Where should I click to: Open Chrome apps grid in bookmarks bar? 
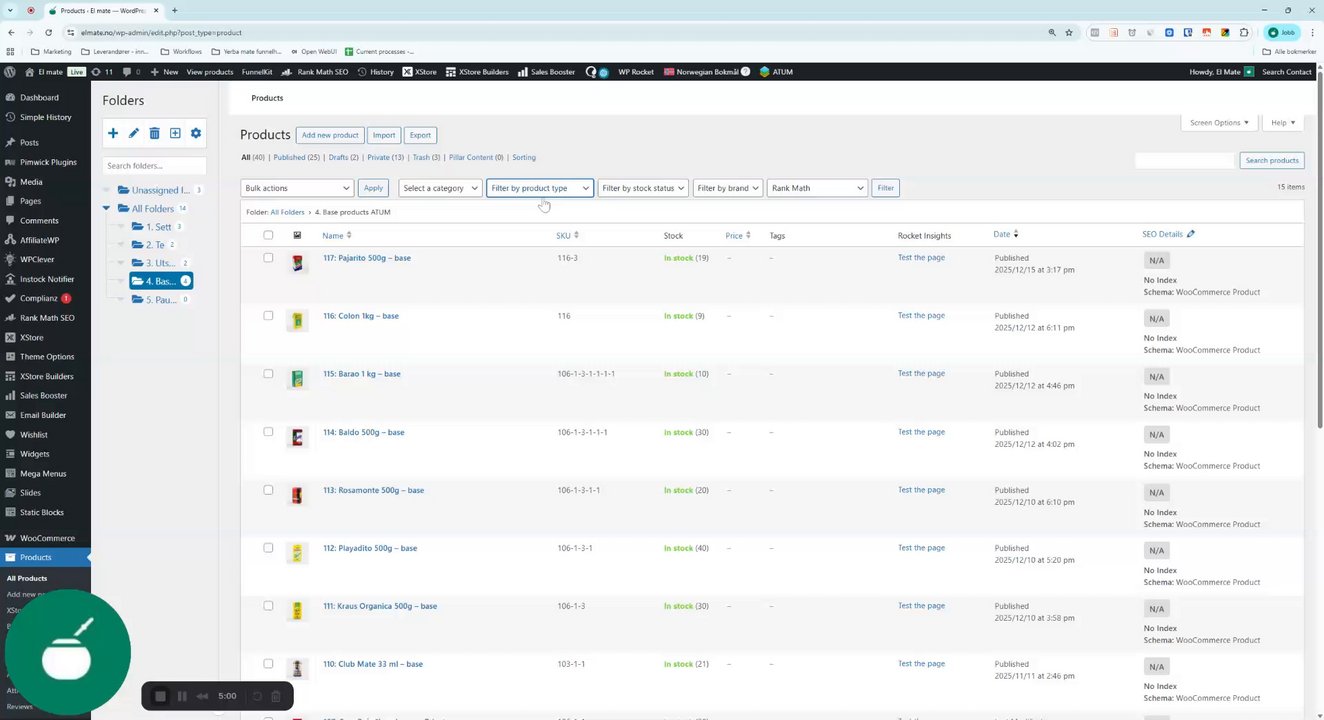click(x=11, y=51)
